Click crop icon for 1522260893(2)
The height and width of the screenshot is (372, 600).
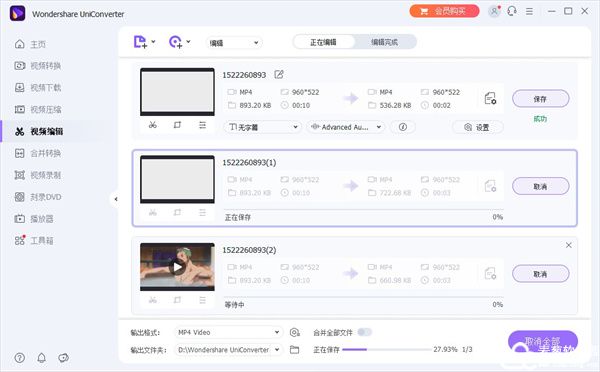coord(177,300)
